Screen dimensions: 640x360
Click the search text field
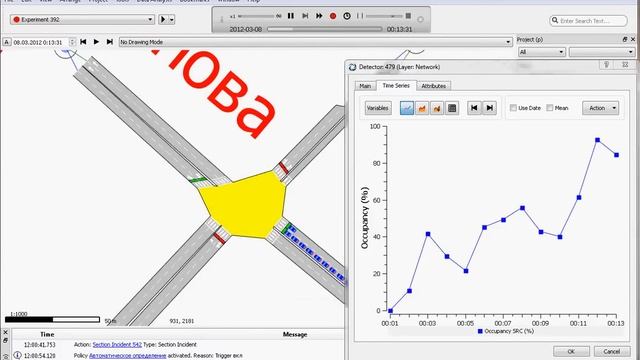[588, 20]
